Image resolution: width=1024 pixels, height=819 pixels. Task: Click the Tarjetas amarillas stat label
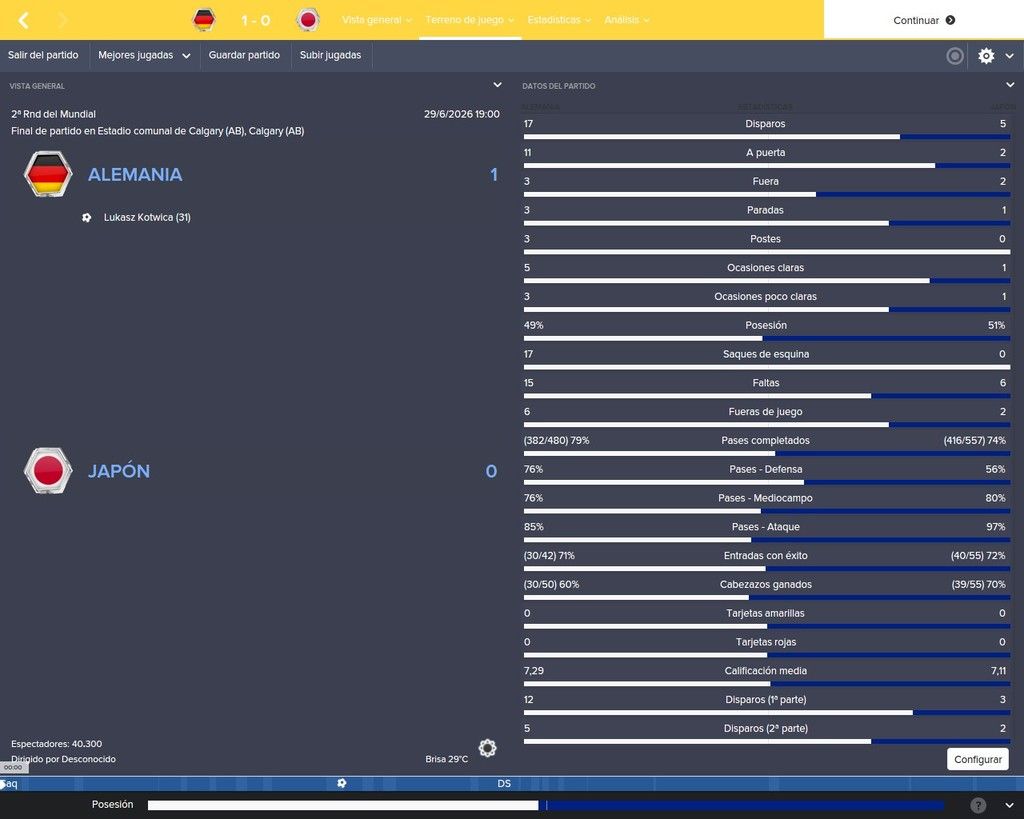point(765,613)
